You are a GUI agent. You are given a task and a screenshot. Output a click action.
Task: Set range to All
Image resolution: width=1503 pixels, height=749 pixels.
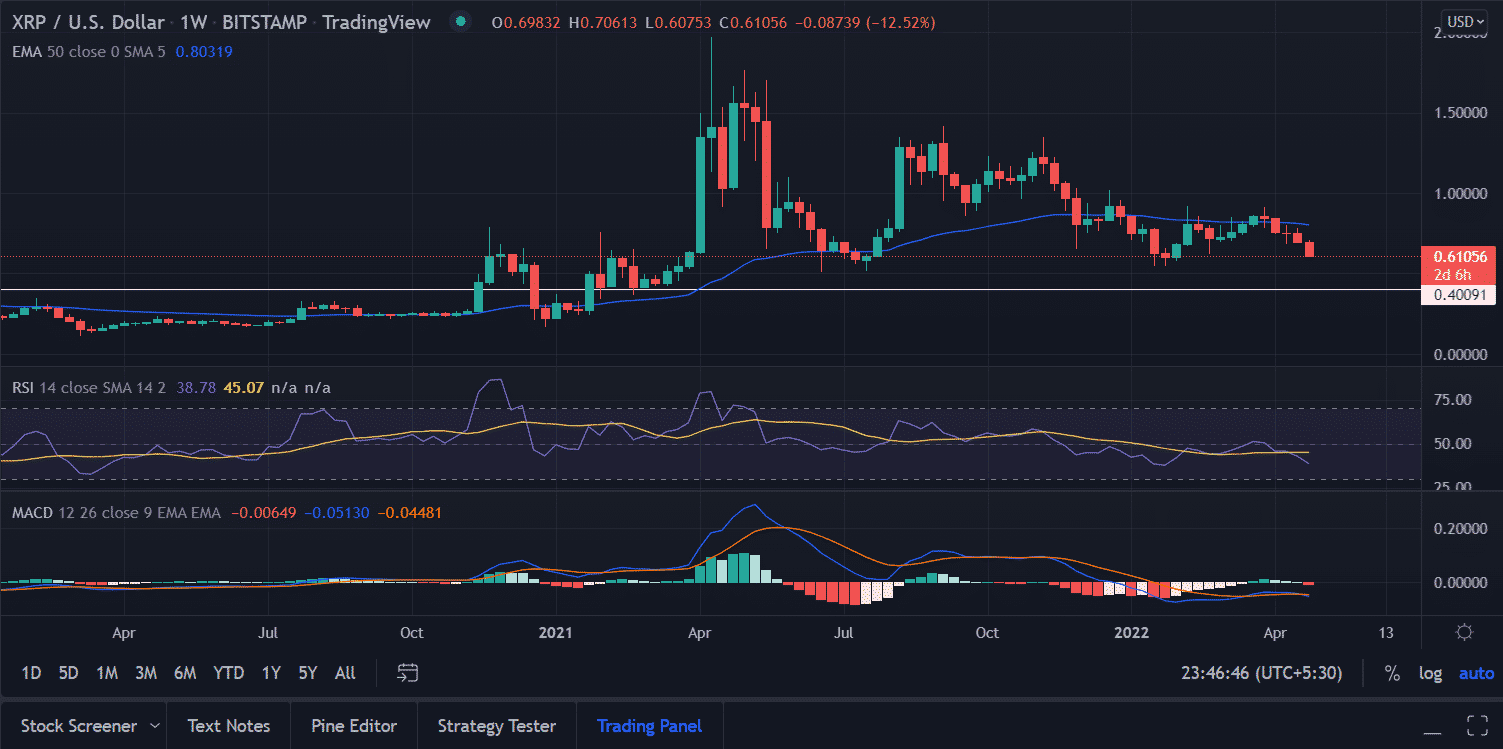[x=345, y=673]
